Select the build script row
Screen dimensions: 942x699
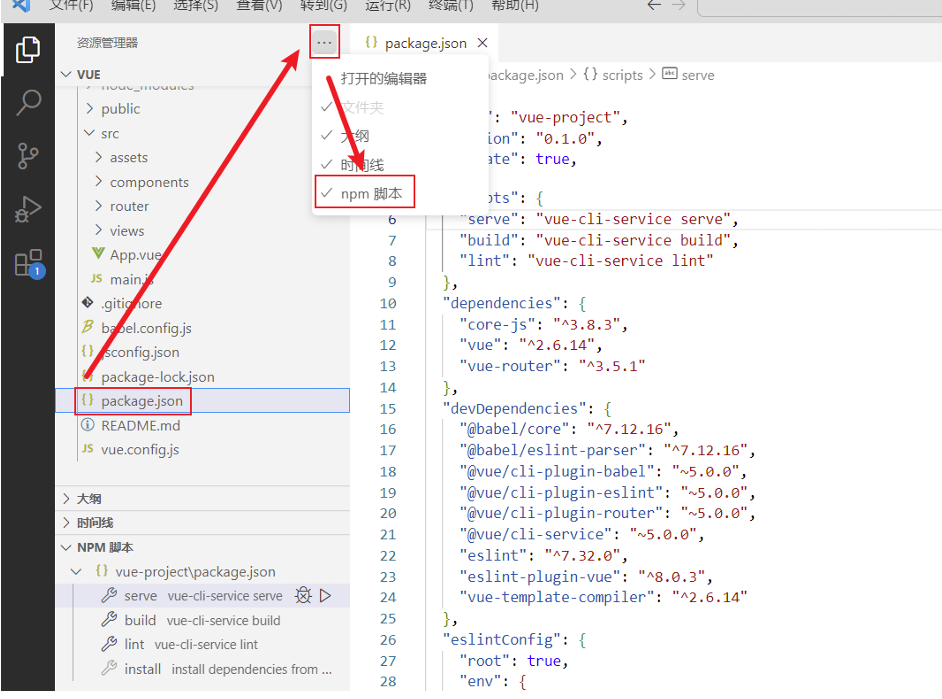click(x=202, y=620)
